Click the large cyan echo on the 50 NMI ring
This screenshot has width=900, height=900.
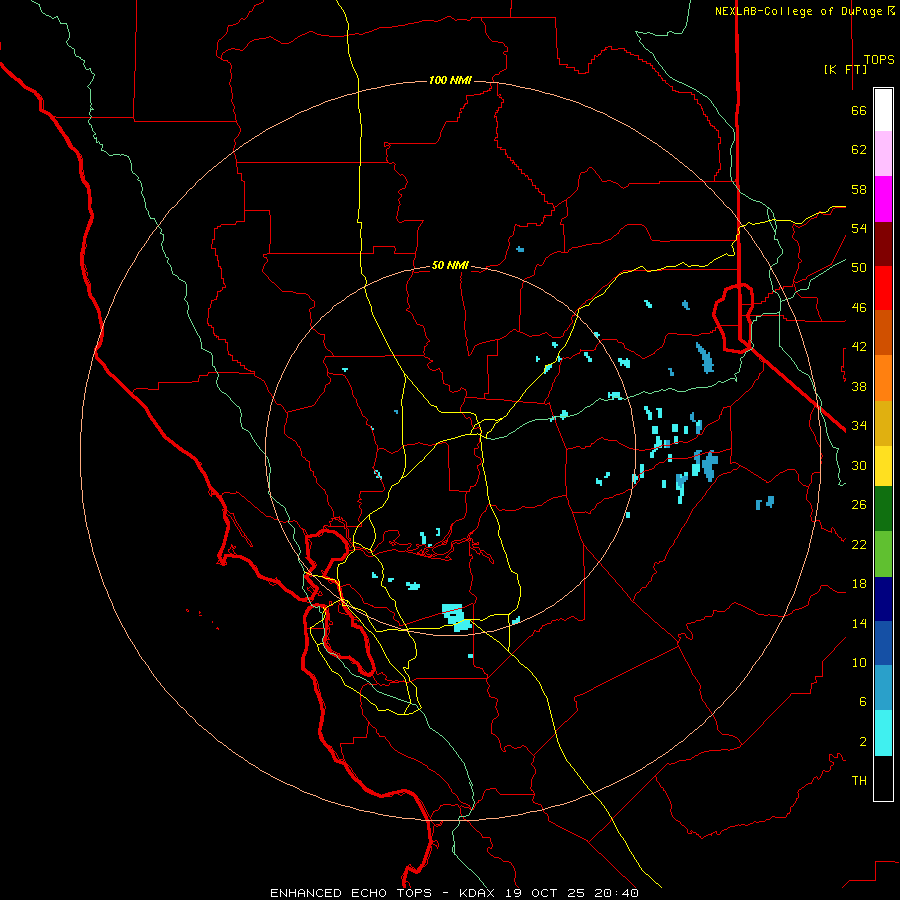pyautogui.click(x=456, y=617)
